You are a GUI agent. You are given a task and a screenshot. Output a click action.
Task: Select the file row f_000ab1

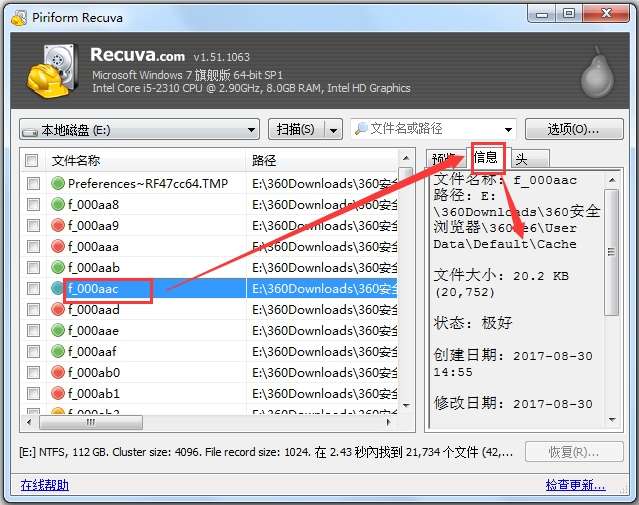click(209, 394)
